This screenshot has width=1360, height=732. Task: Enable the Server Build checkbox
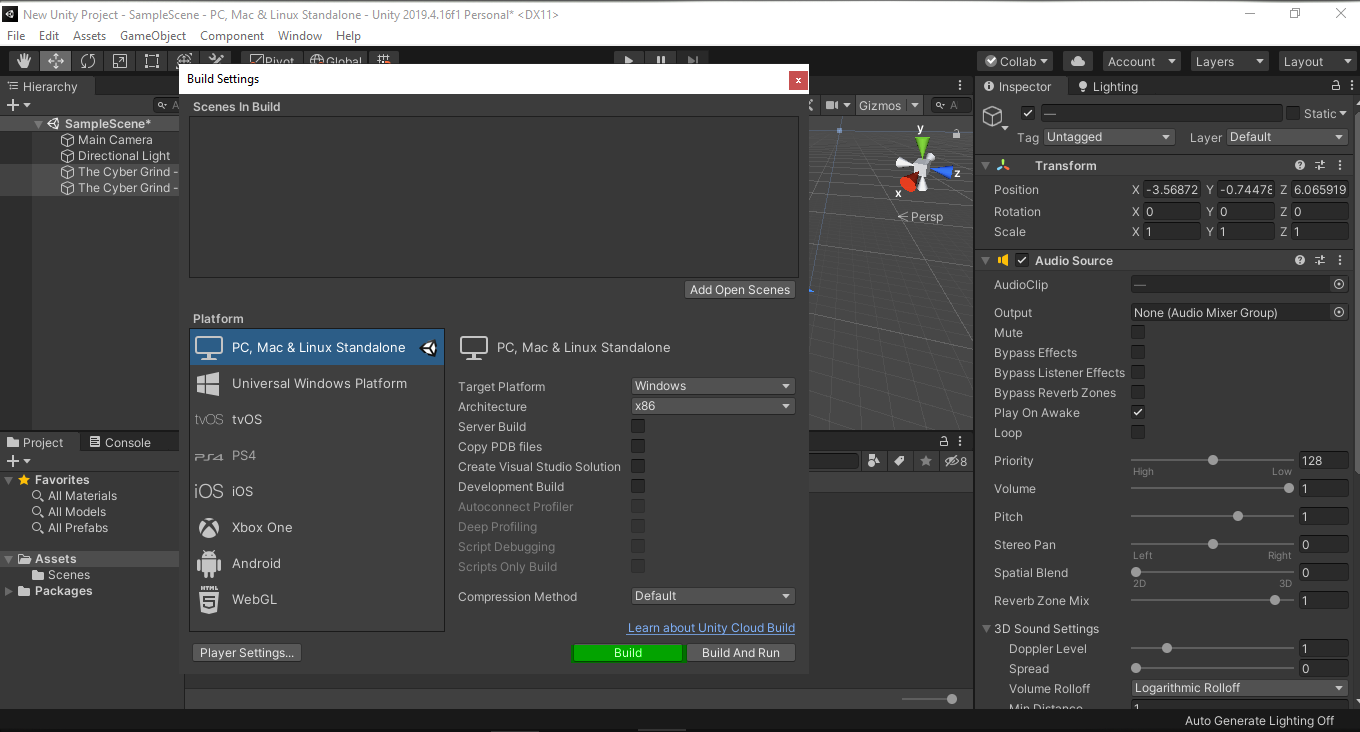638,426
